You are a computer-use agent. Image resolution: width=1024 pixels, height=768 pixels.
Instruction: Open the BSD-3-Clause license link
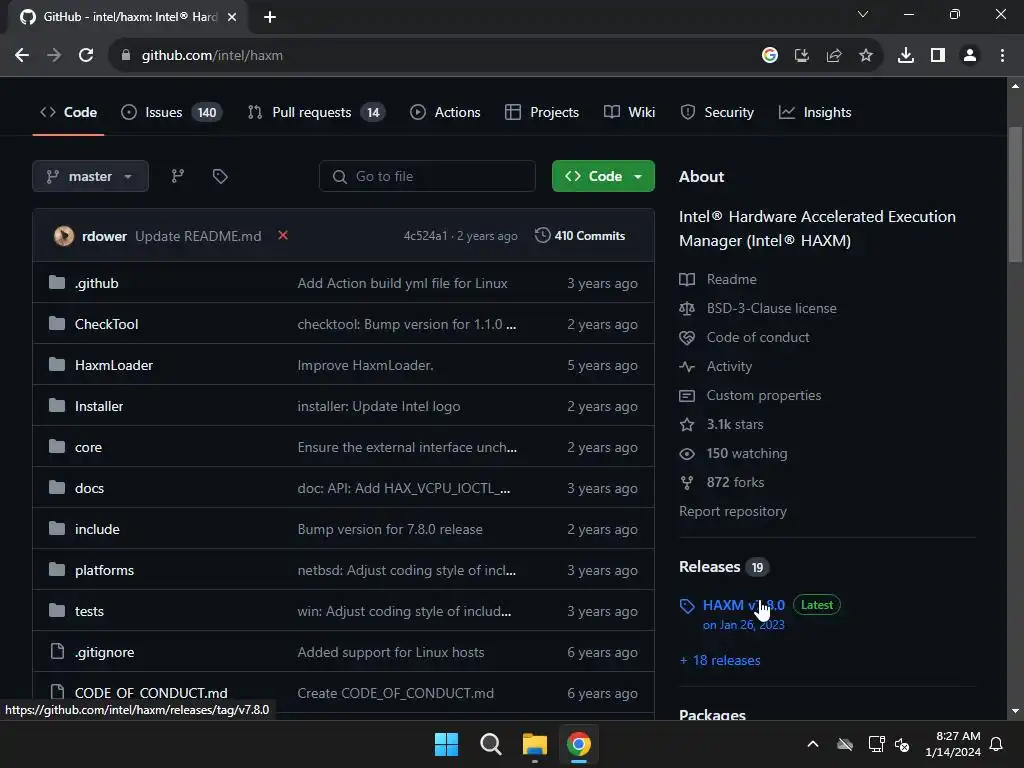point(758,308)
